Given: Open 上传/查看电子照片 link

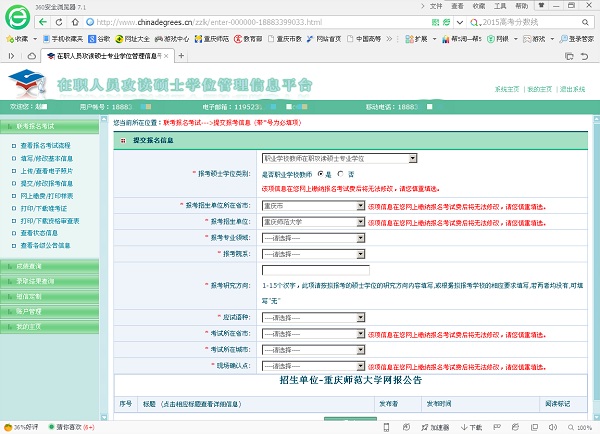Looking at the screenshot, I should 47,171.
